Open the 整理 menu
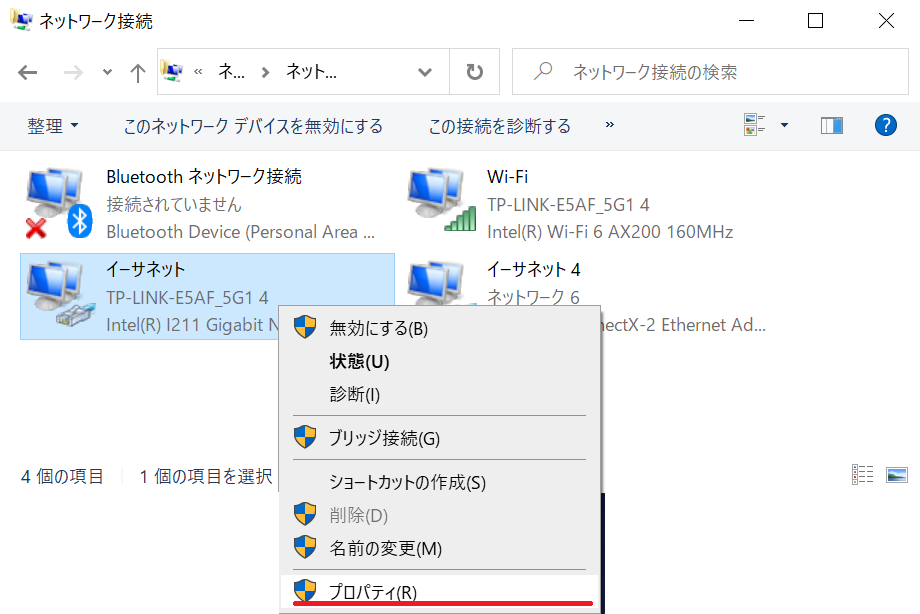 [x=53, y=126]
